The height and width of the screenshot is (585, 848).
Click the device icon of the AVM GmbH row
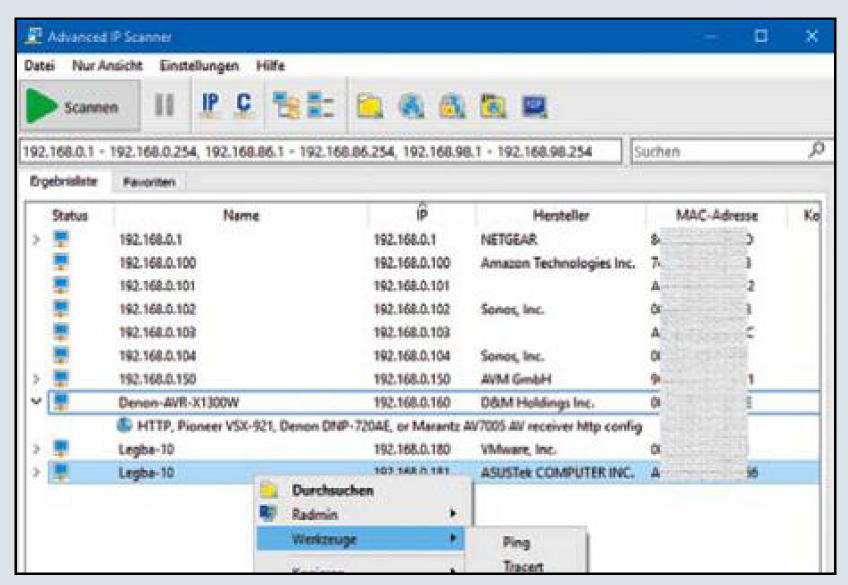pyautogui.click(x=61, y=378)
